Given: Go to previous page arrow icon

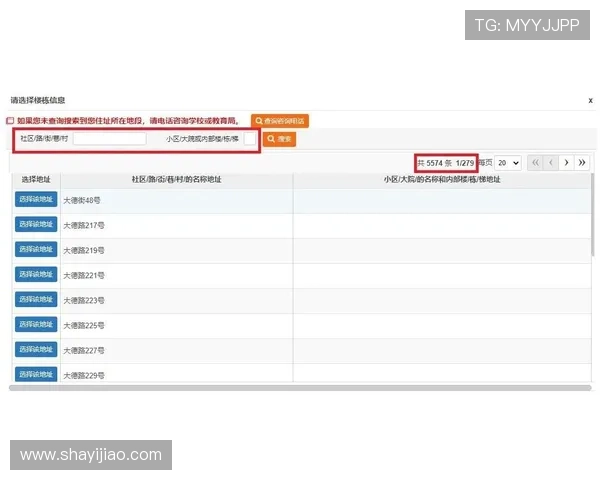Looking at the screenshot, I should pos(551,163).
